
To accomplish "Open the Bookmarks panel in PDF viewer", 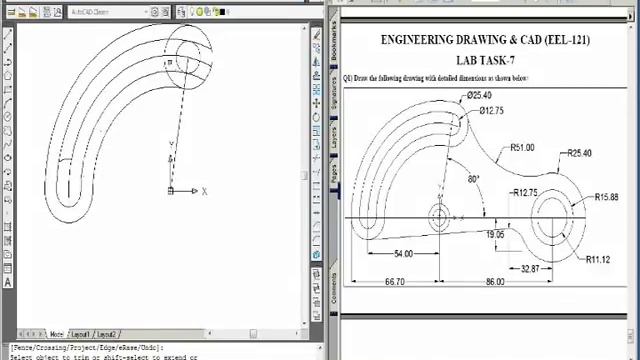I will (334, 41).
